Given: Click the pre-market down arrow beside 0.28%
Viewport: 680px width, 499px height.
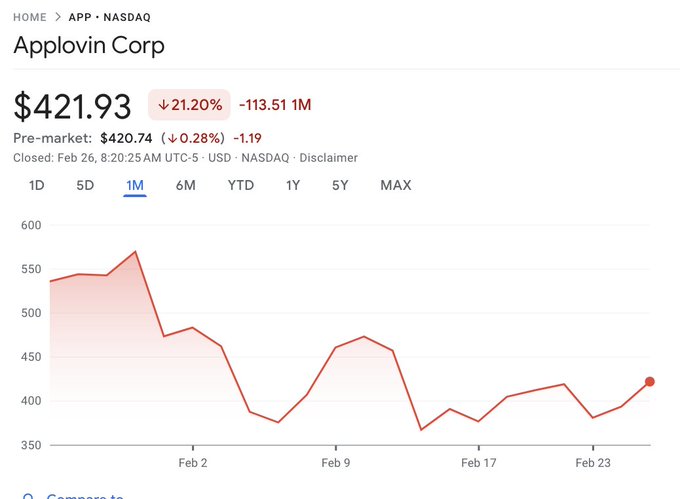Looking at the screenshot, I should pyautogui.click(x=173, y=138).
